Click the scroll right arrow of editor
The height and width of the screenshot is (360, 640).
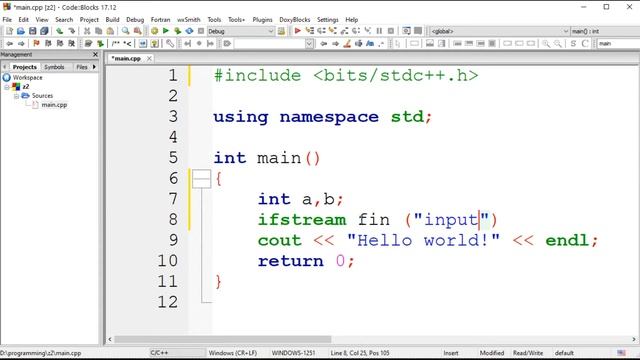click(x=634, y=339)
